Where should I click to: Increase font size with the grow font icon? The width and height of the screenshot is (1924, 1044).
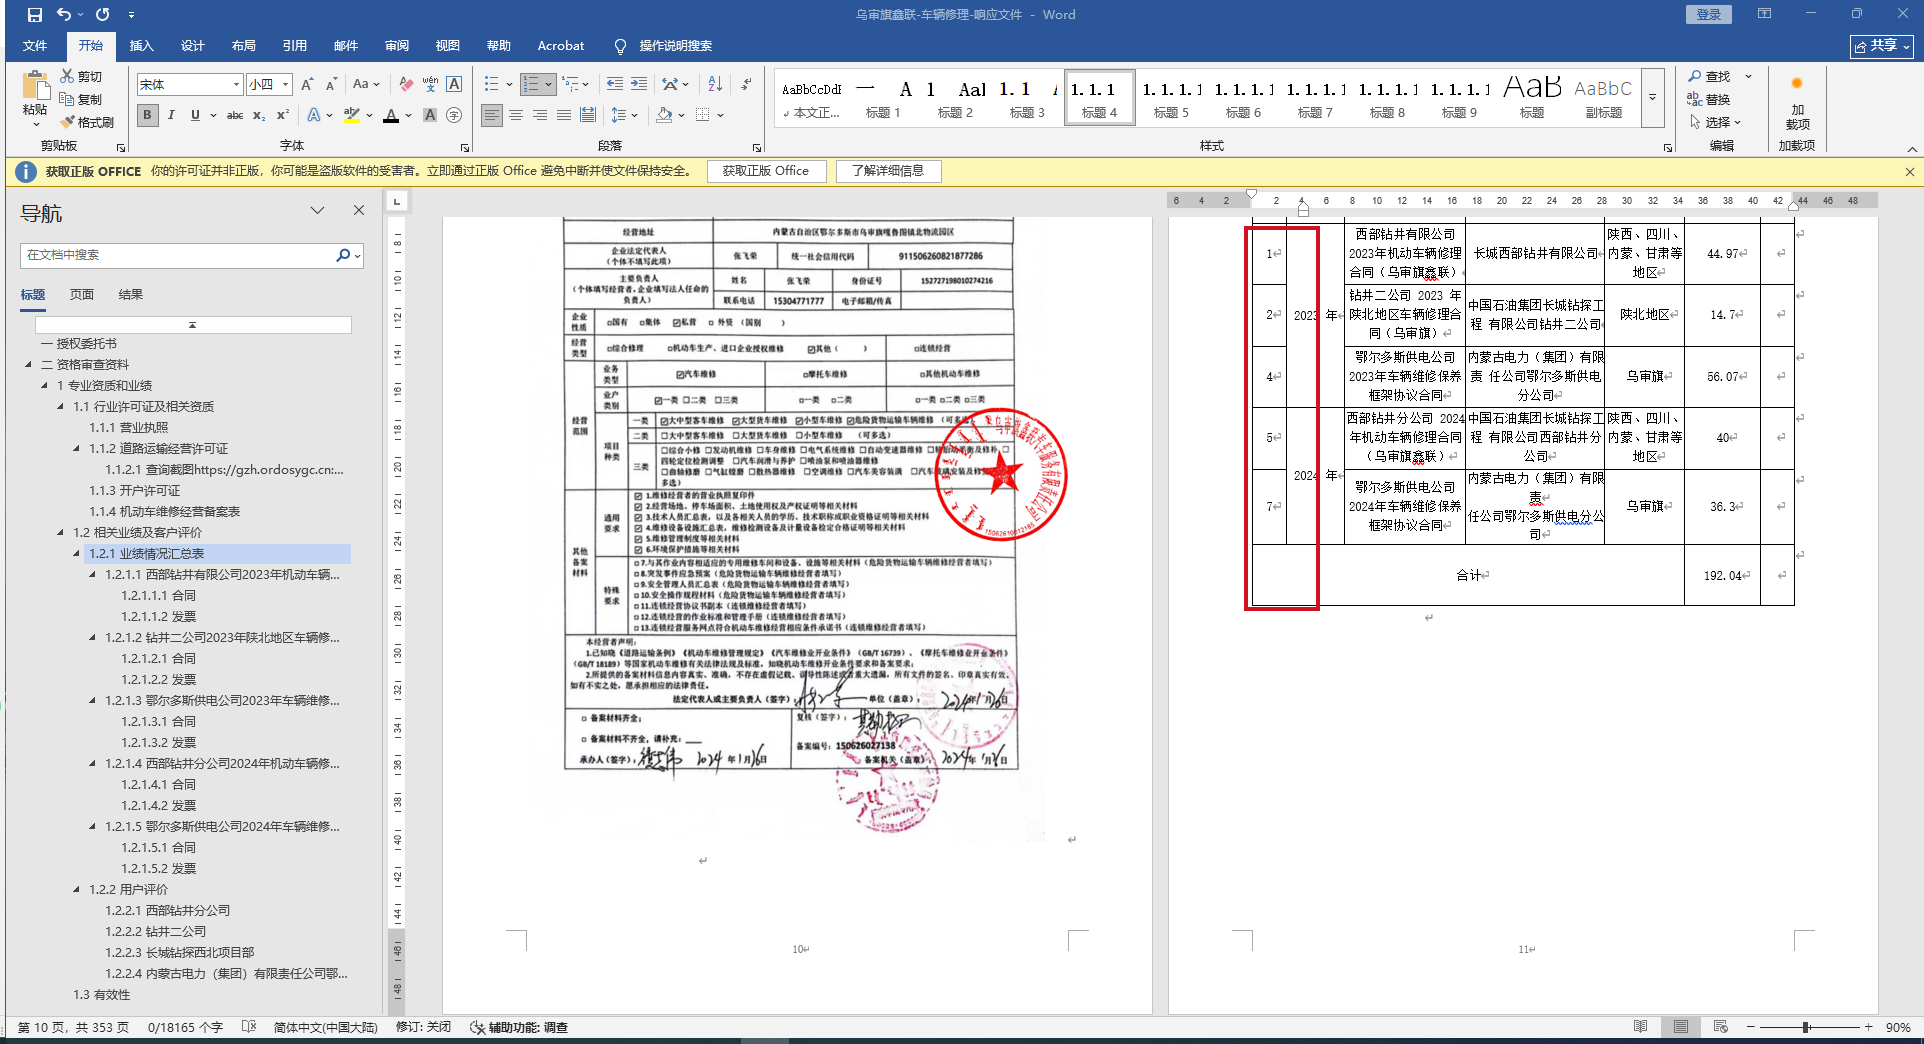pyautogui.click(x=307, y=85)
